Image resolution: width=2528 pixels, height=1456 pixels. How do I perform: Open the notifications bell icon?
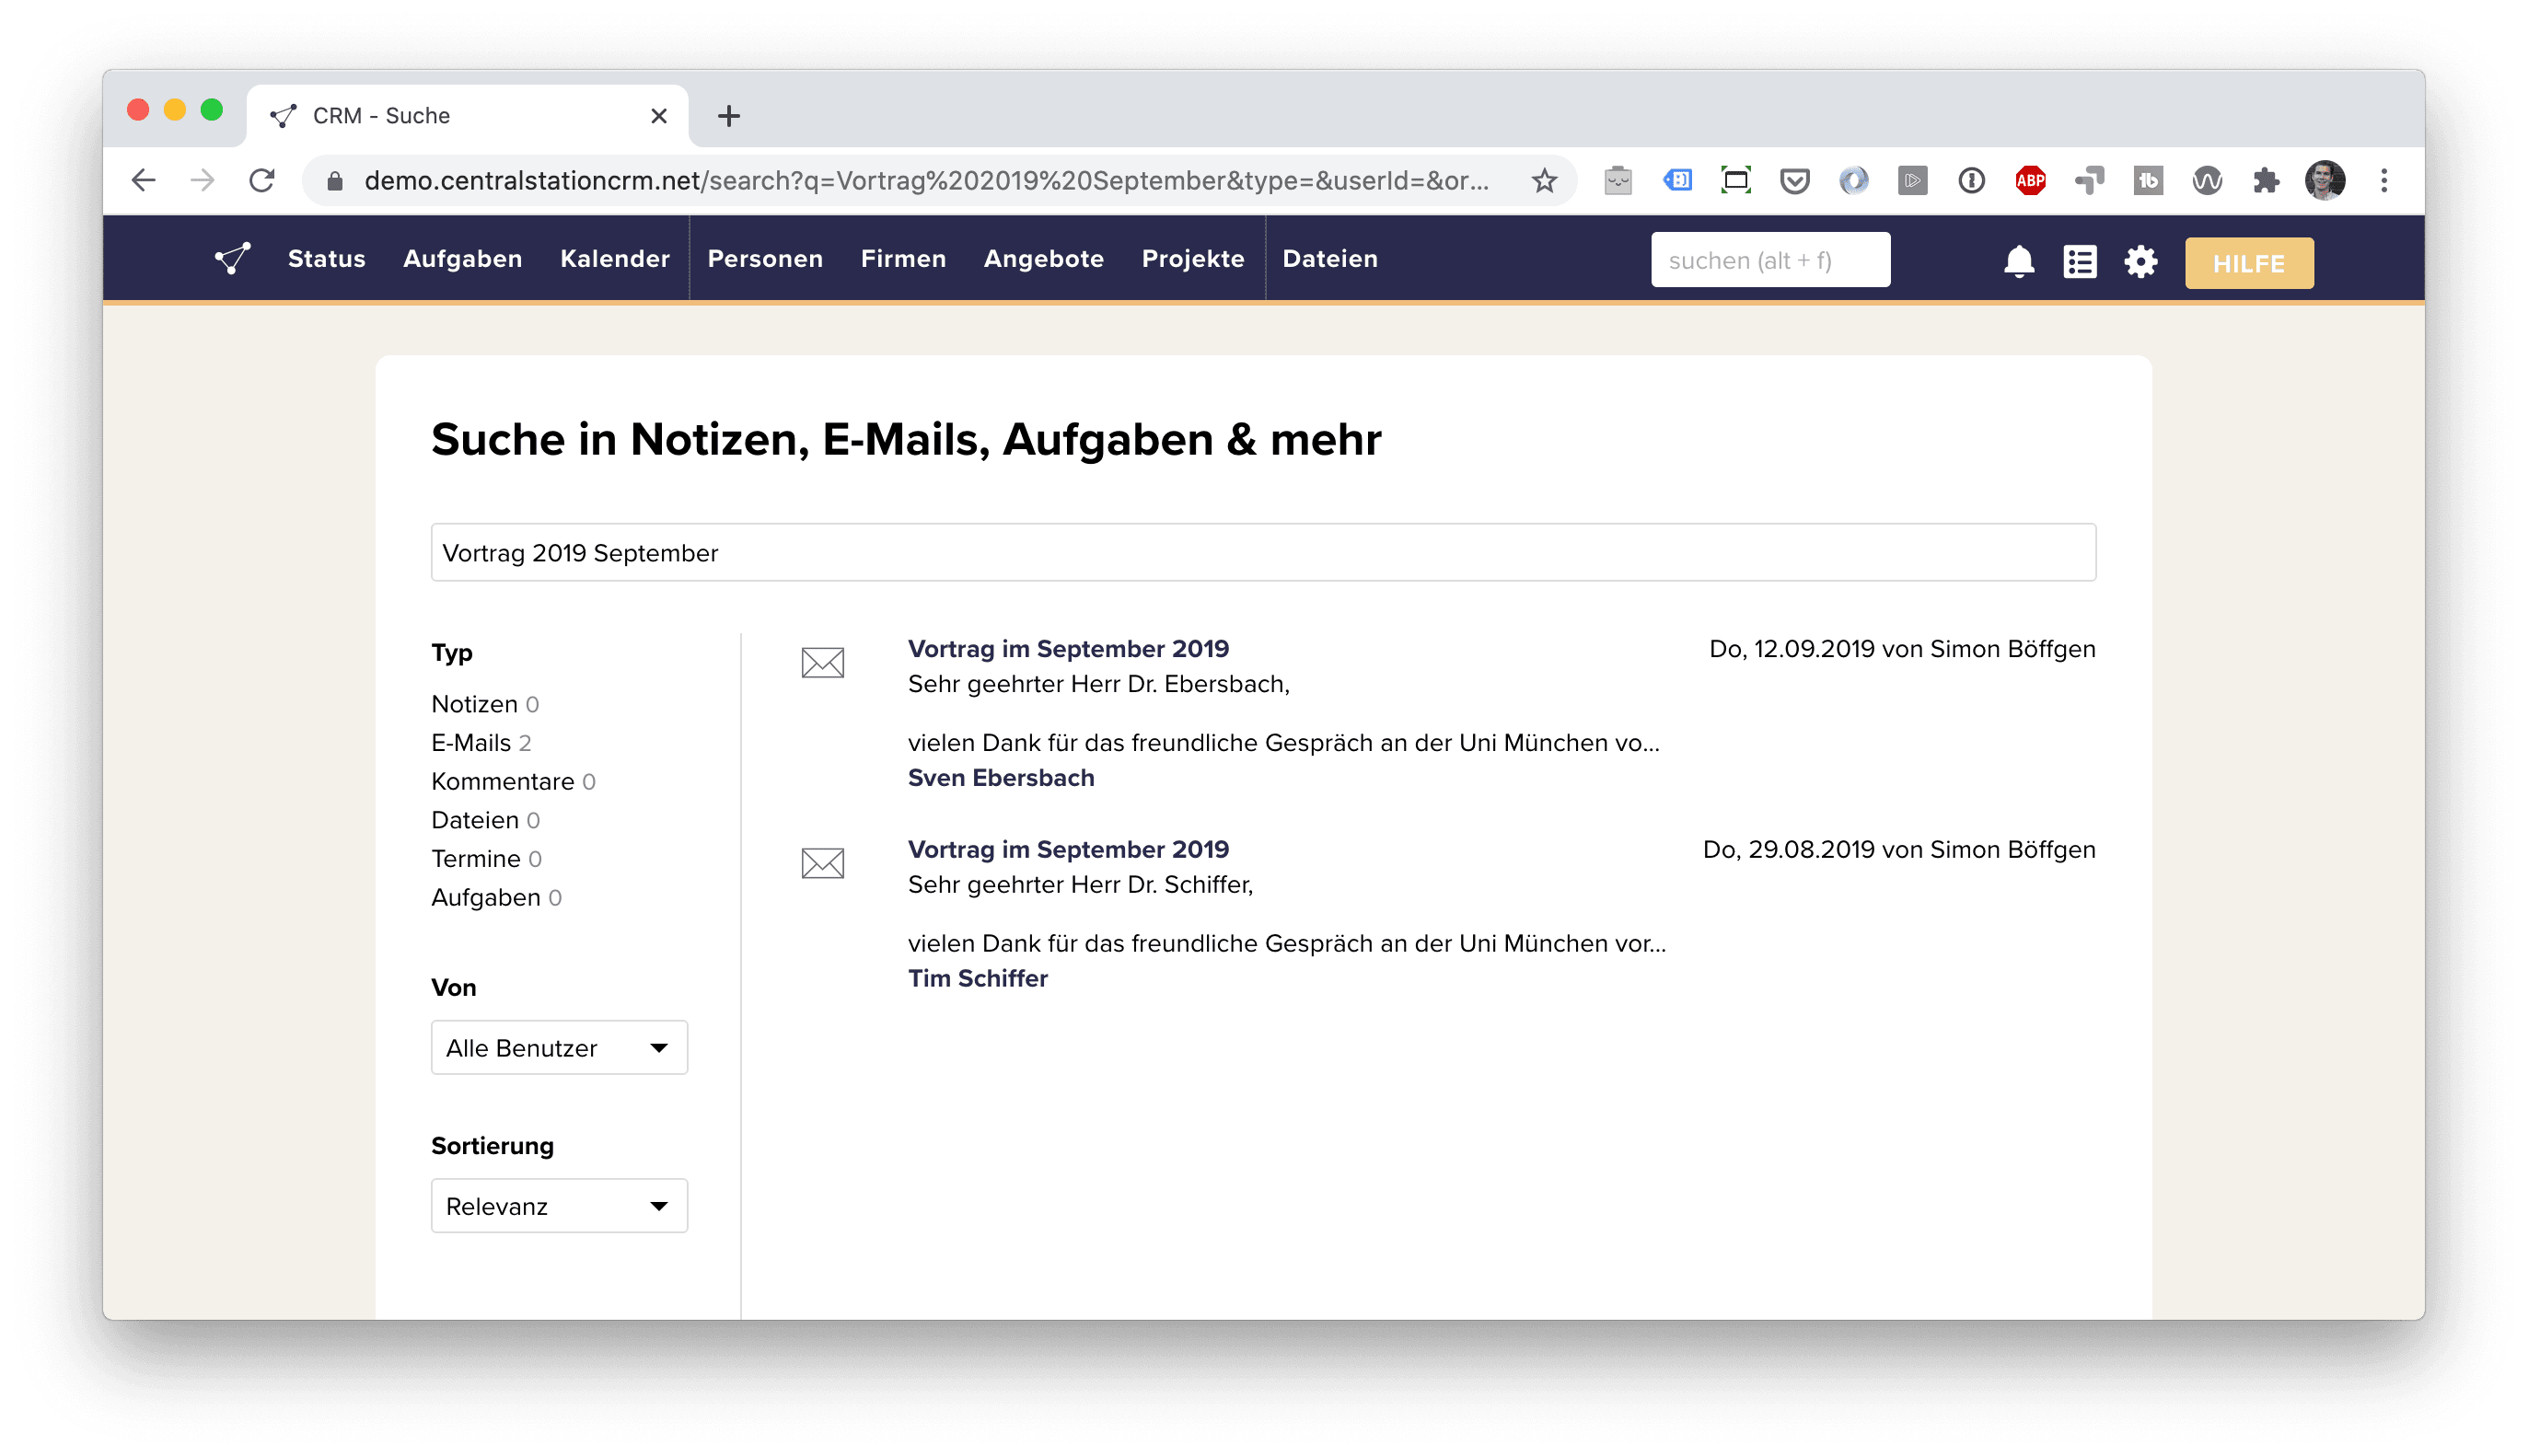point(2018,261)
